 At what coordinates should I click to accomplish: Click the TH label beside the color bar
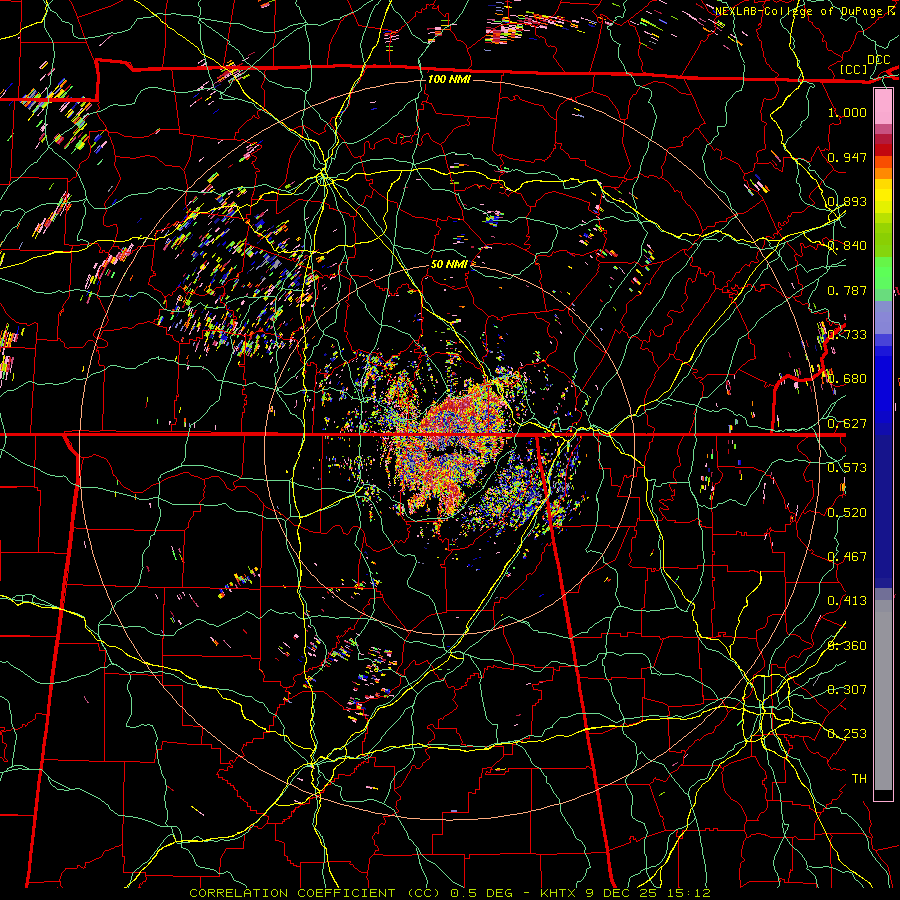(859, 779)
